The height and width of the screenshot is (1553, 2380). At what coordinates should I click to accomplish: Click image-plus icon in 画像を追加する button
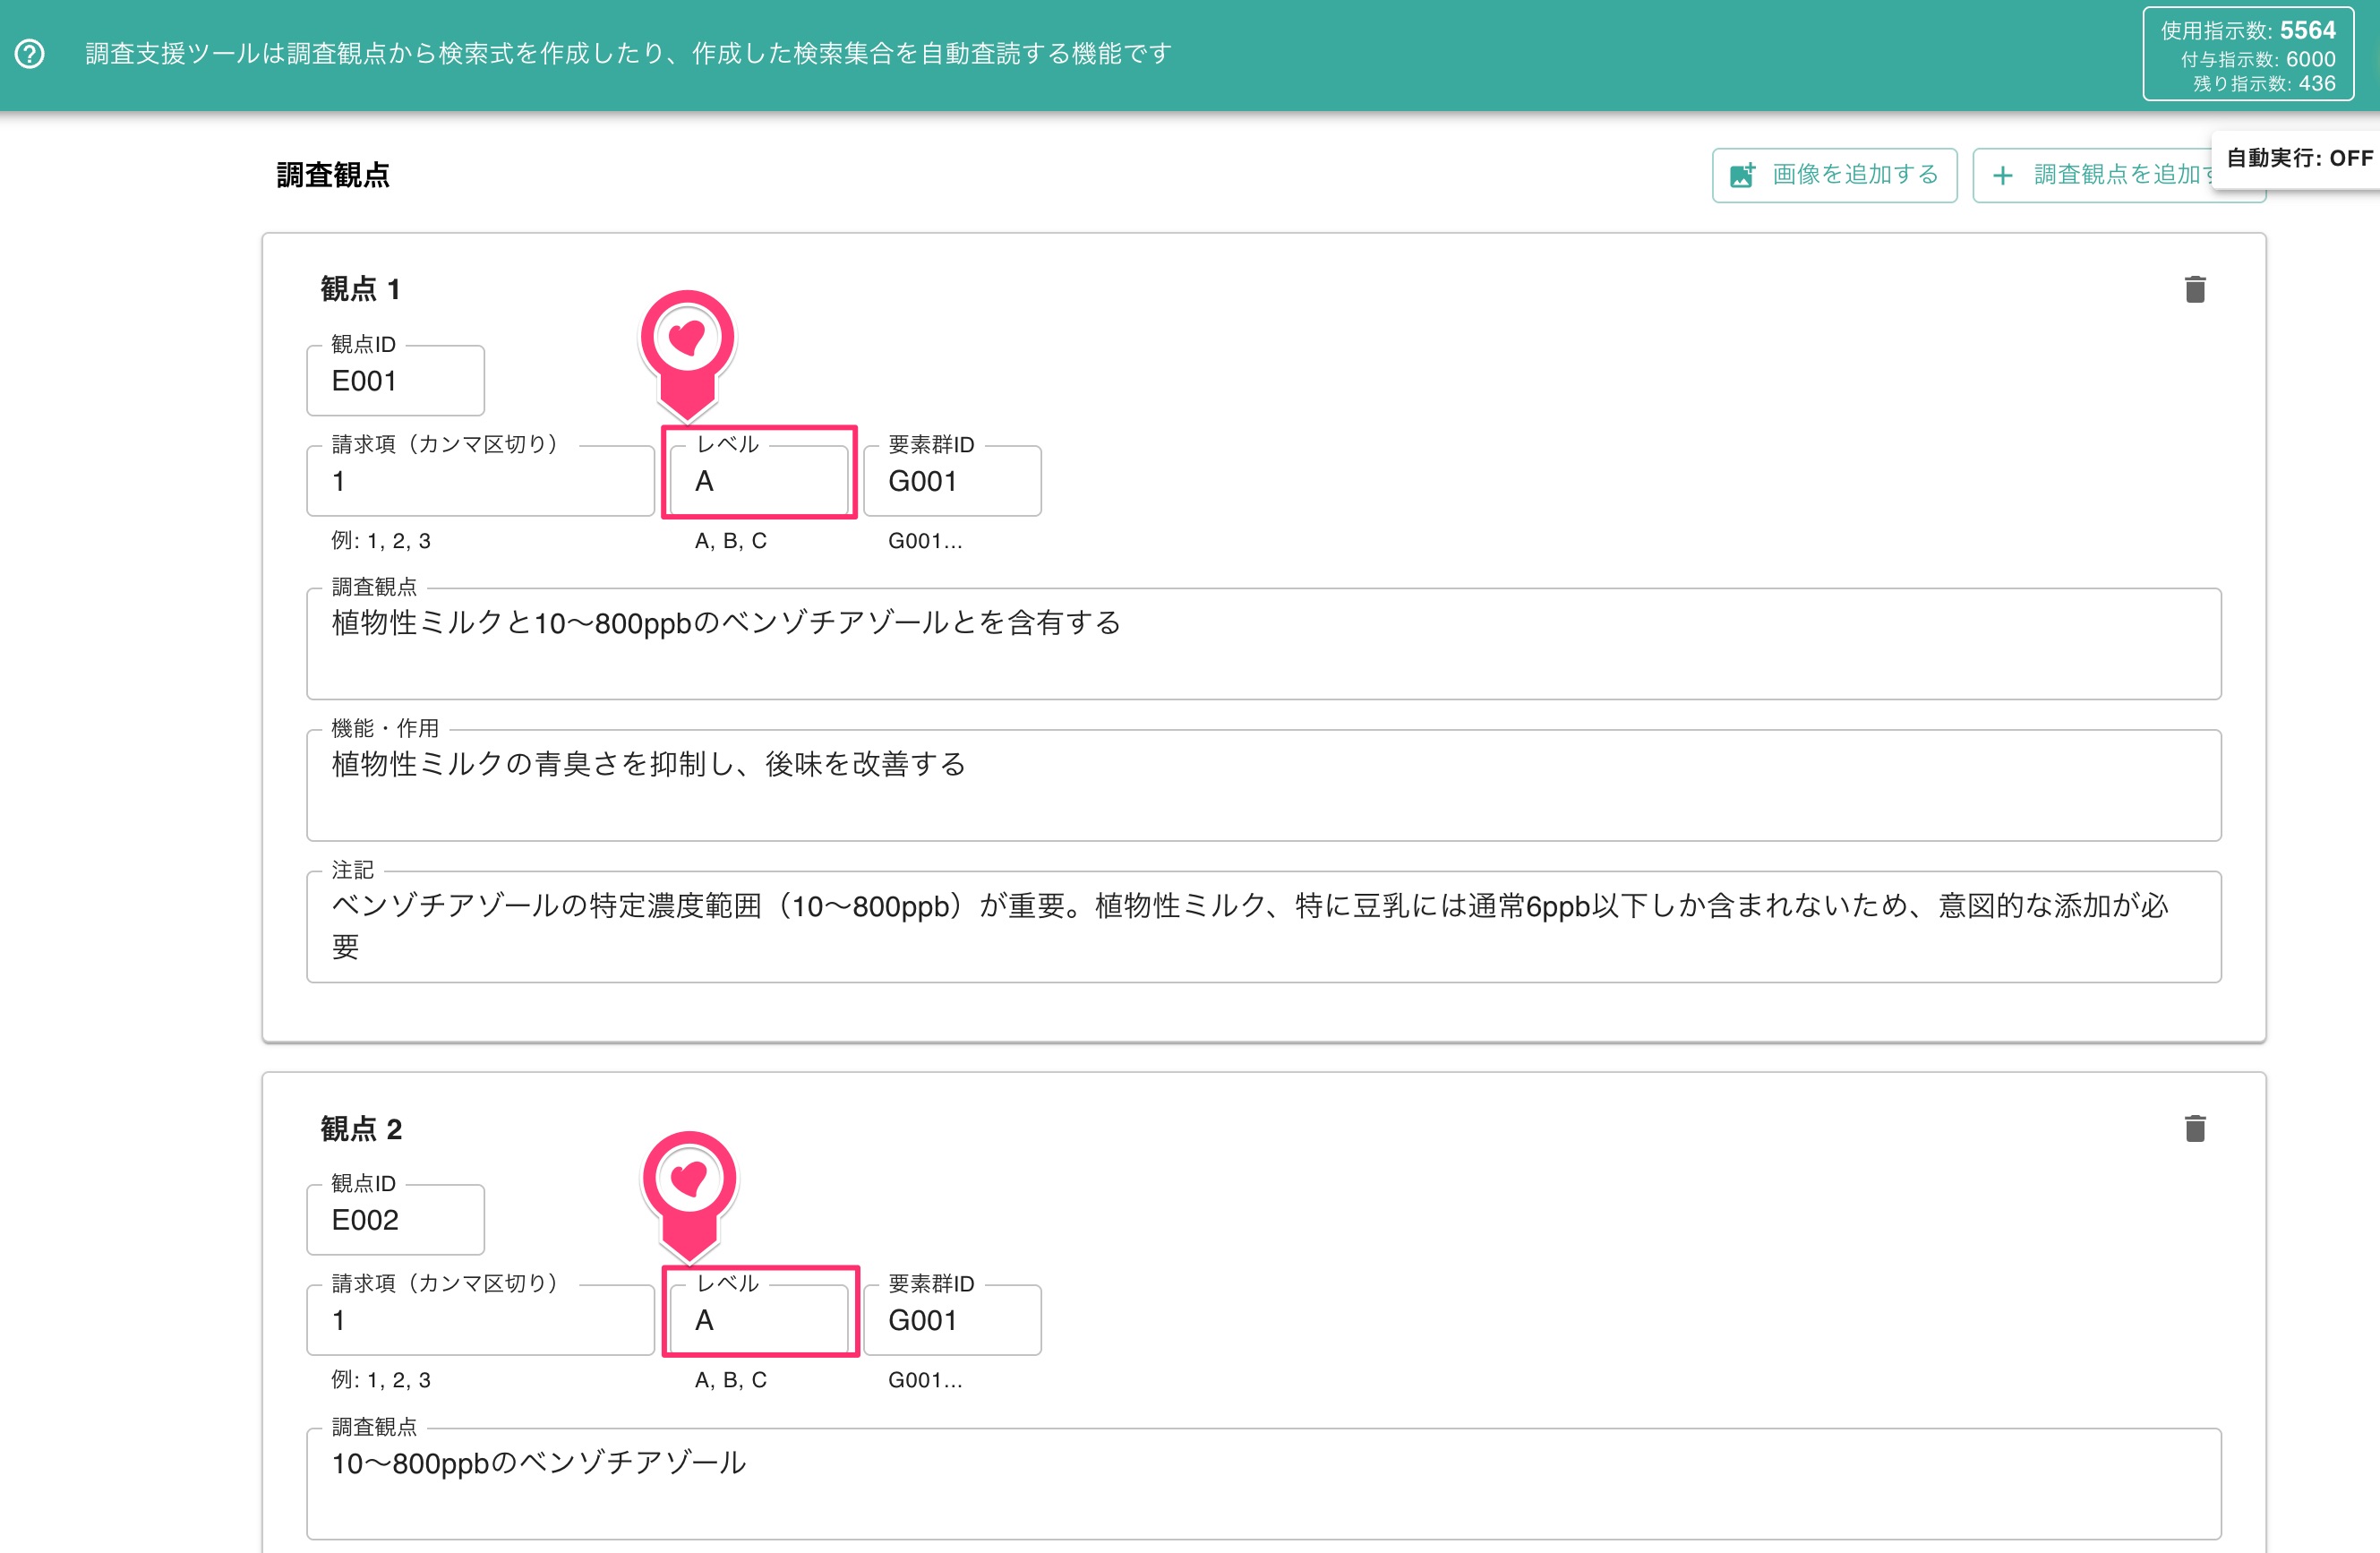[x=1742, y=175]
